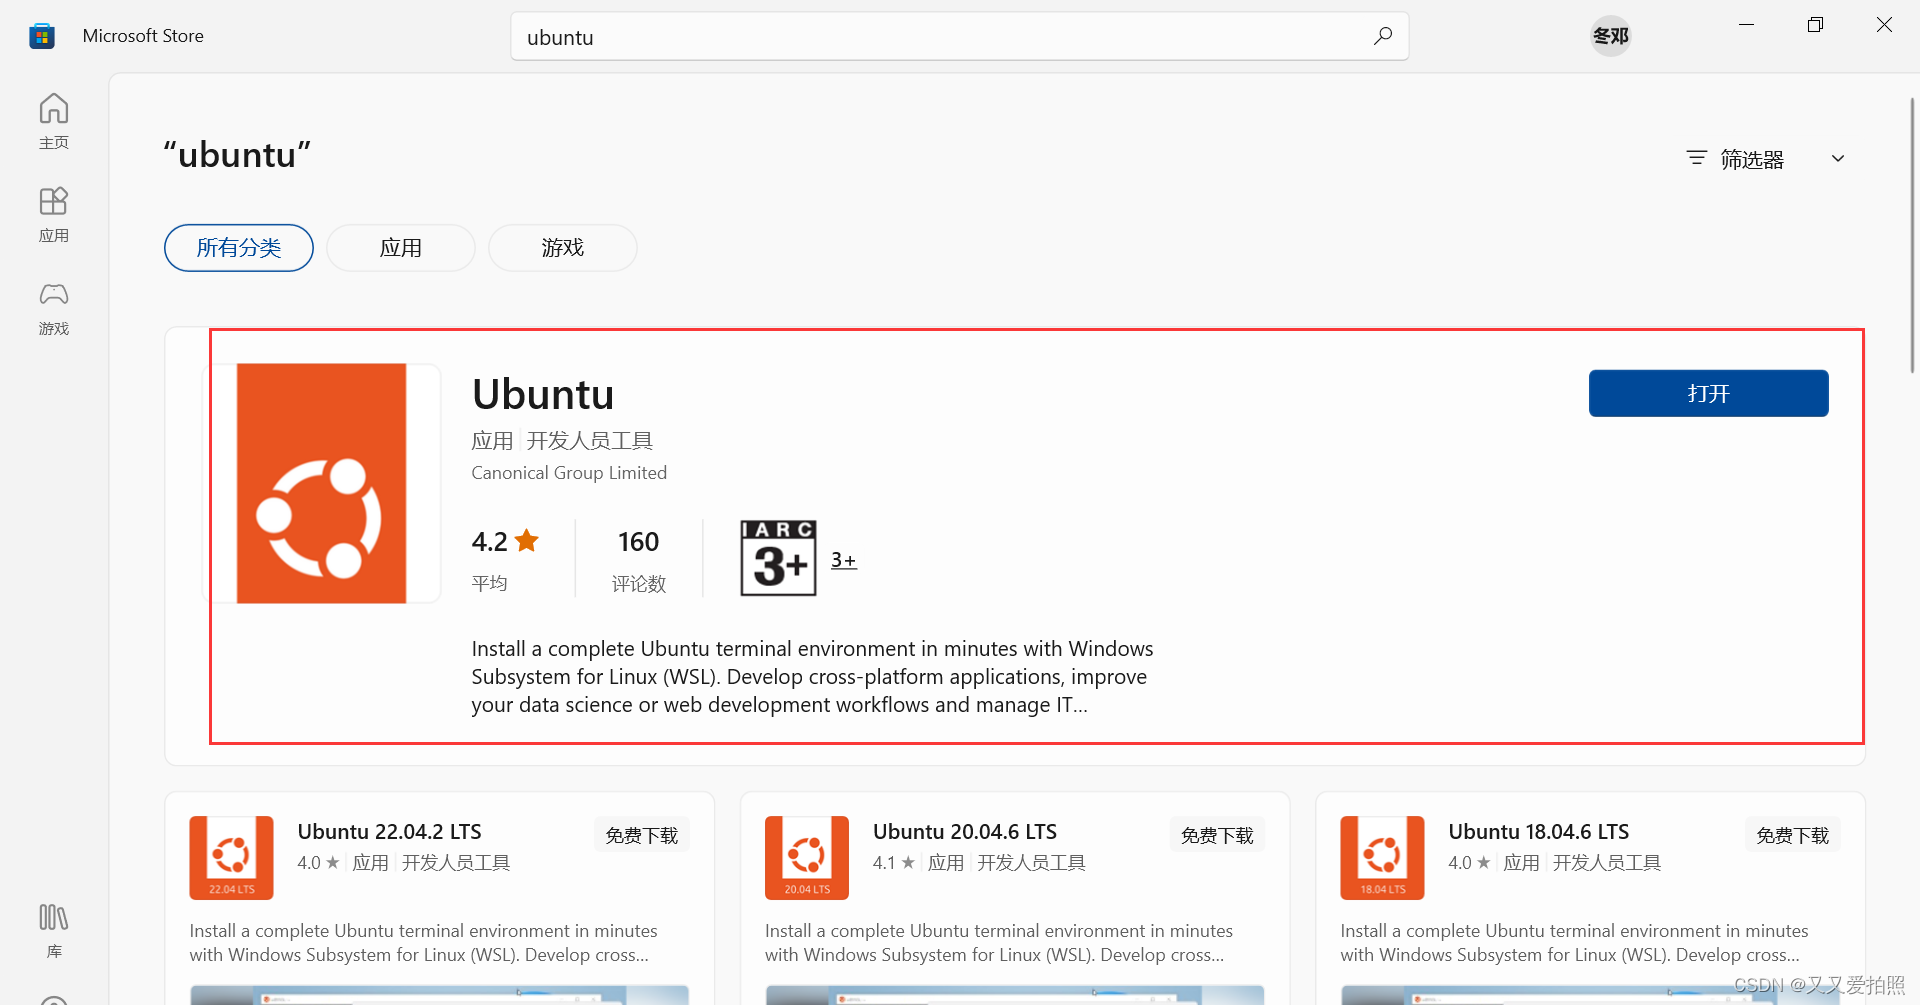
Task: Click the “ubuntu” search results heading
Action: click(237, 155)
